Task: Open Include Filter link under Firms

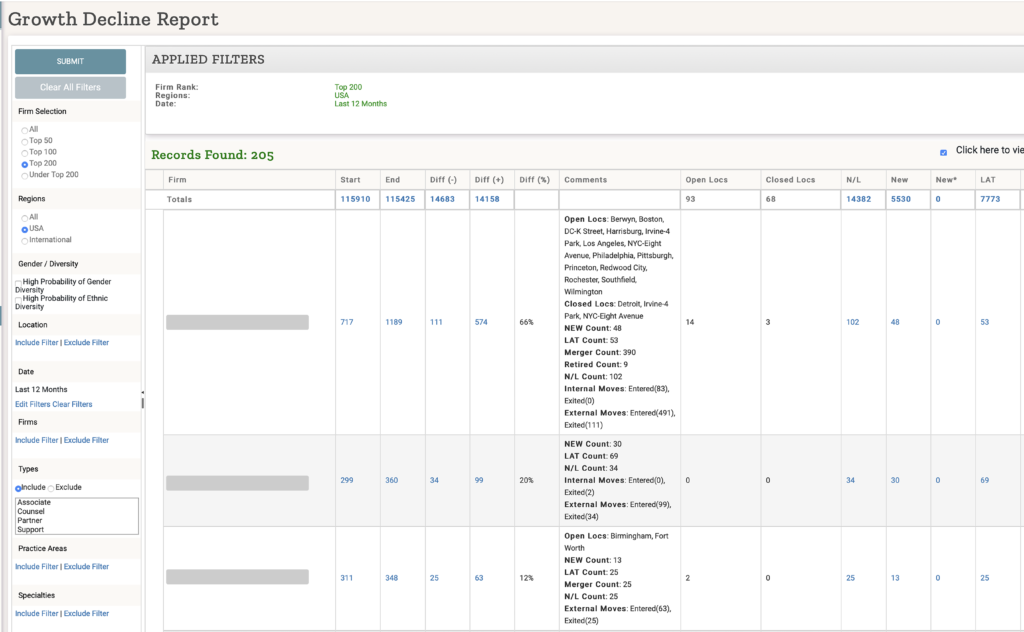Action: [x=37, y=440]
